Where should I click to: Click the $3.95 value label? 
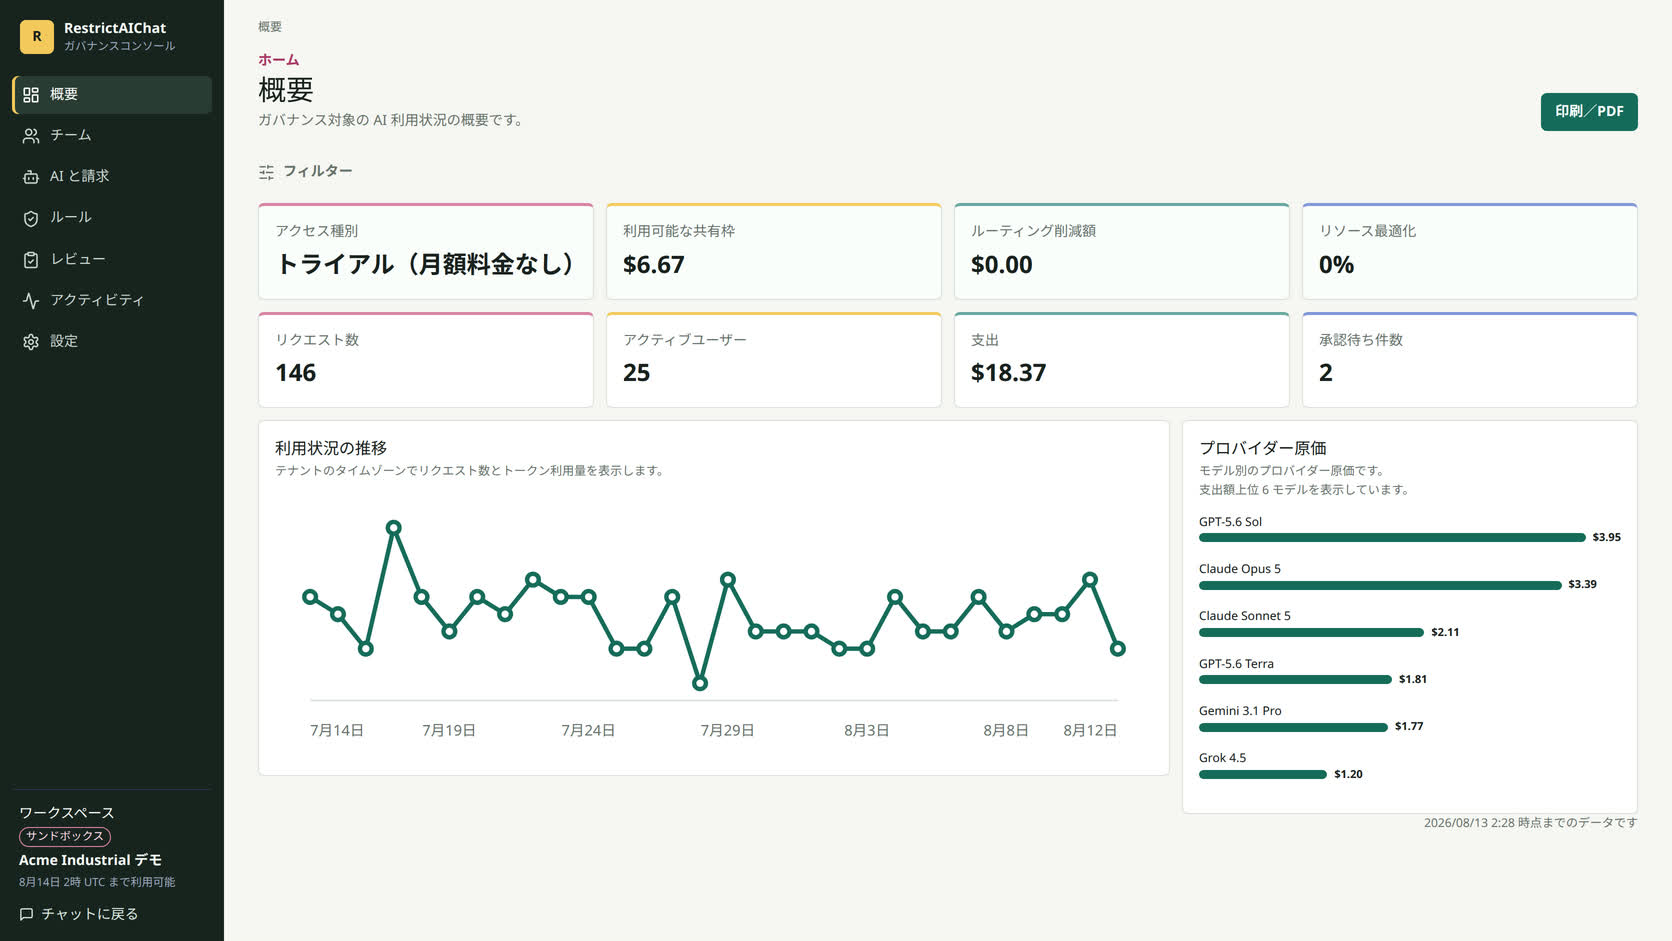coord(1607,538)
